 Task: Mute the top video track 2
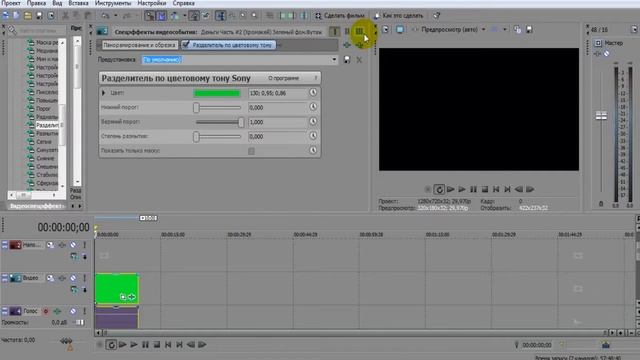click(73, 245)
